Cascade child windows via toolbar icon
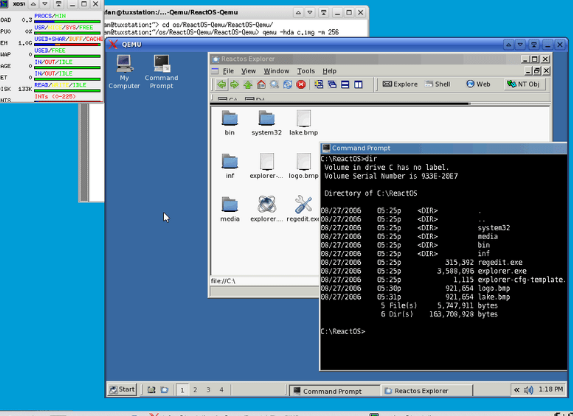573x416 pixels. point(332,84)
